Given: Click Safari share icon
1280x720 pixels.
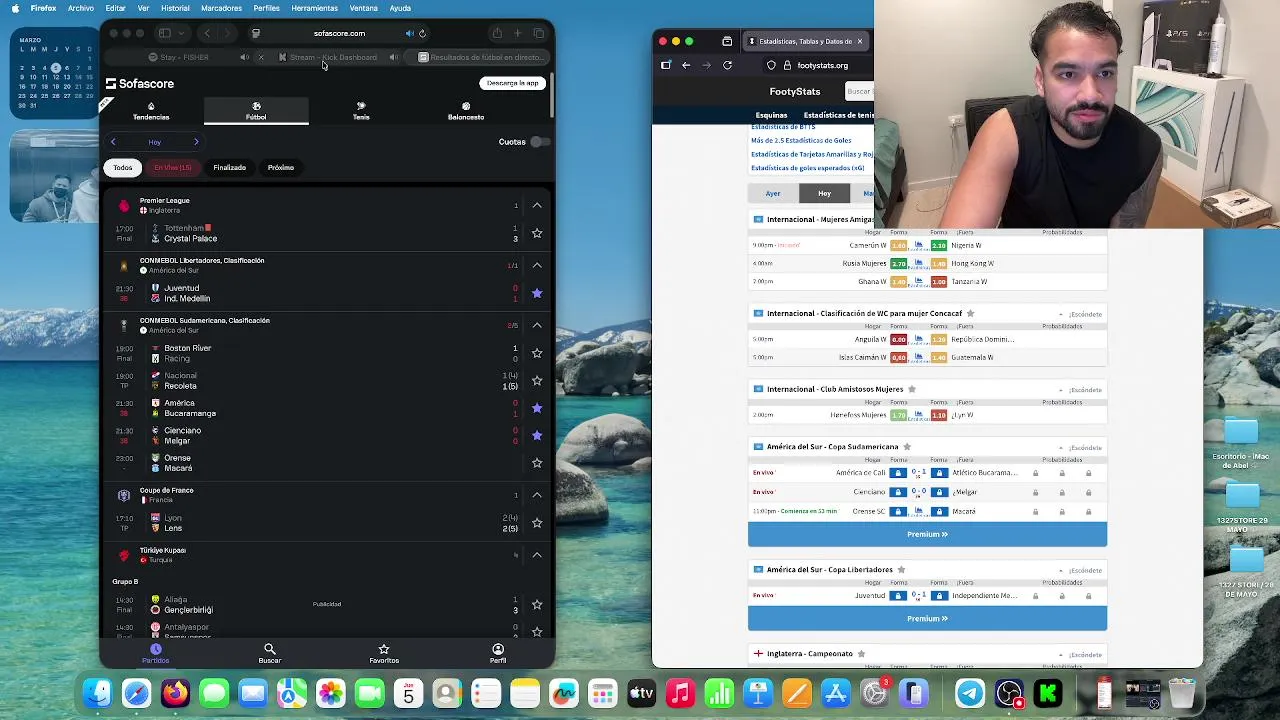Looking at the screenshot, I should [x=497, y=33].
